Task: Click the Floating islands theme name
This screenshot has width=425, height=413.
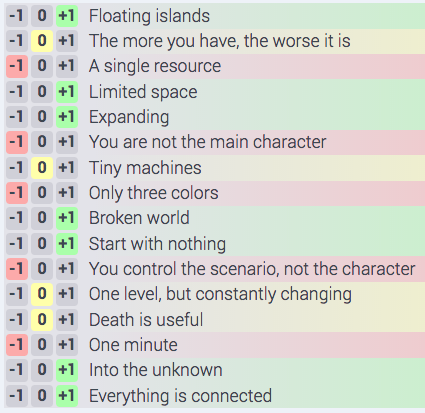Action: (149, 16)
